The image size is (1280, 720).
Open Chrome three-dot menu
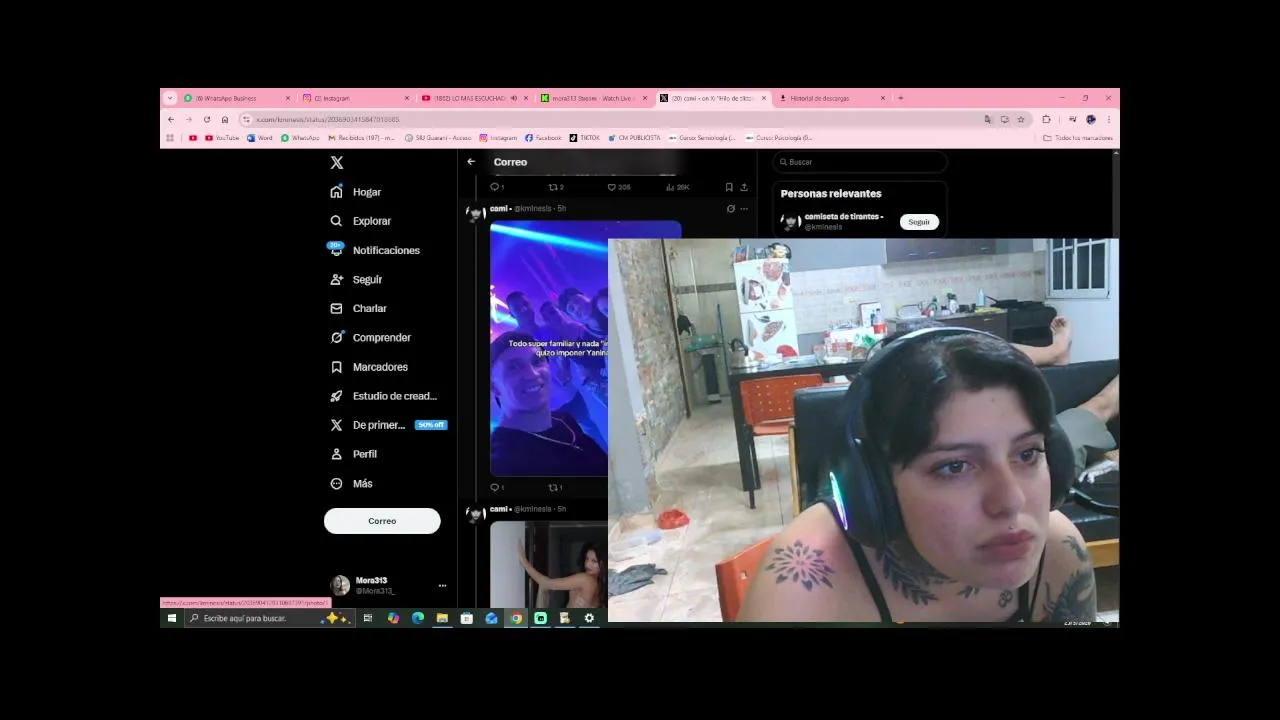(x=1108, y=119)
